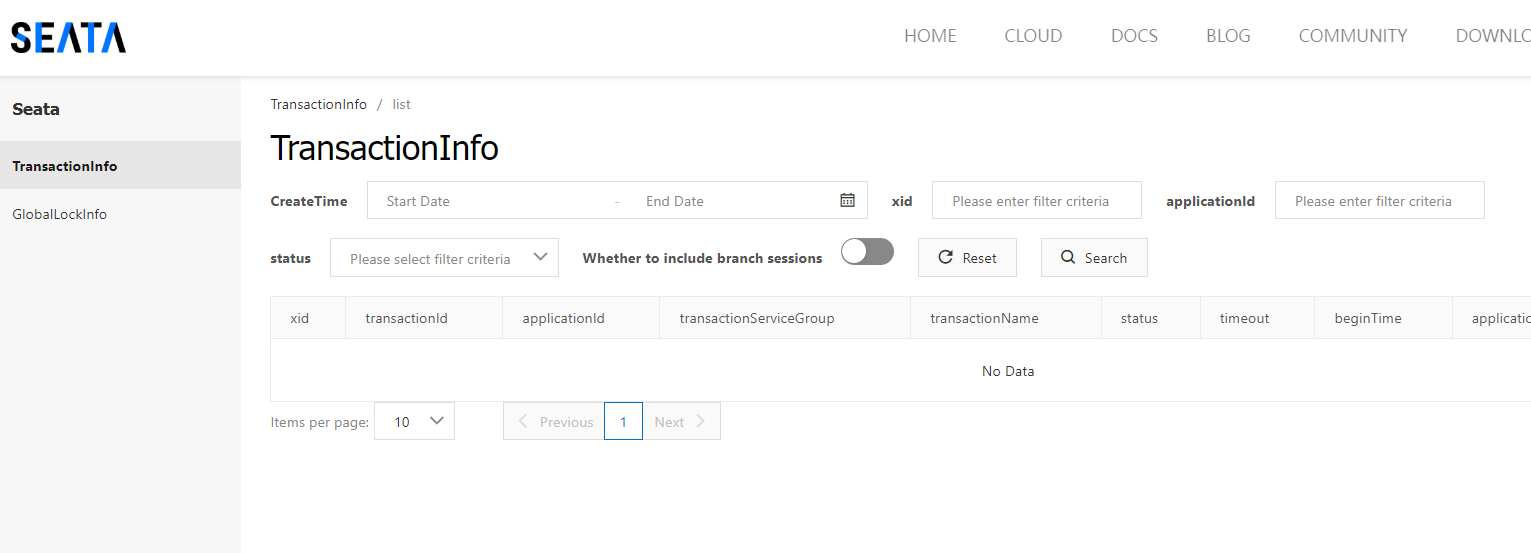
Task: Go to the Next page
Action: (x=681, y=421)
